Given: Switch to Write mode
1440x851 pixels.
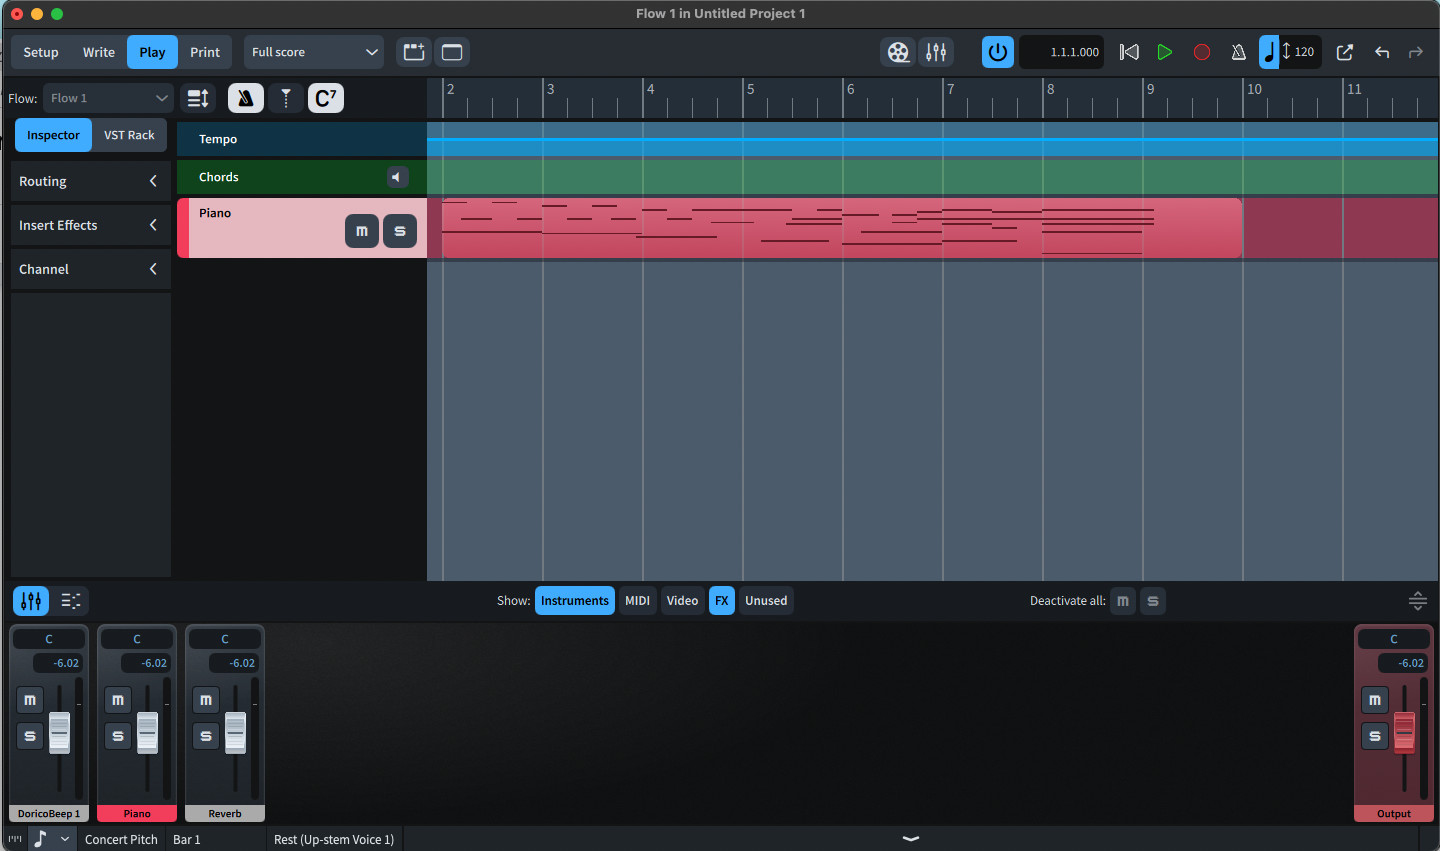Looking at the screenshot, I should [x=99, y=52].
